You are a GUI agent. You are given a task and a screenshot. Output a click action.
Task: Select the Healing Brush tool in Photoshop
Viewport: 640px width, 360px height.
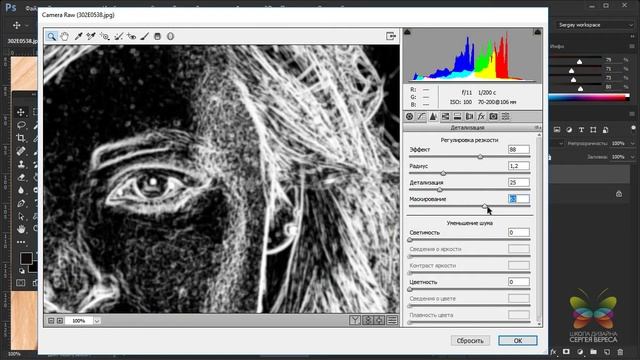click(21, 151)
